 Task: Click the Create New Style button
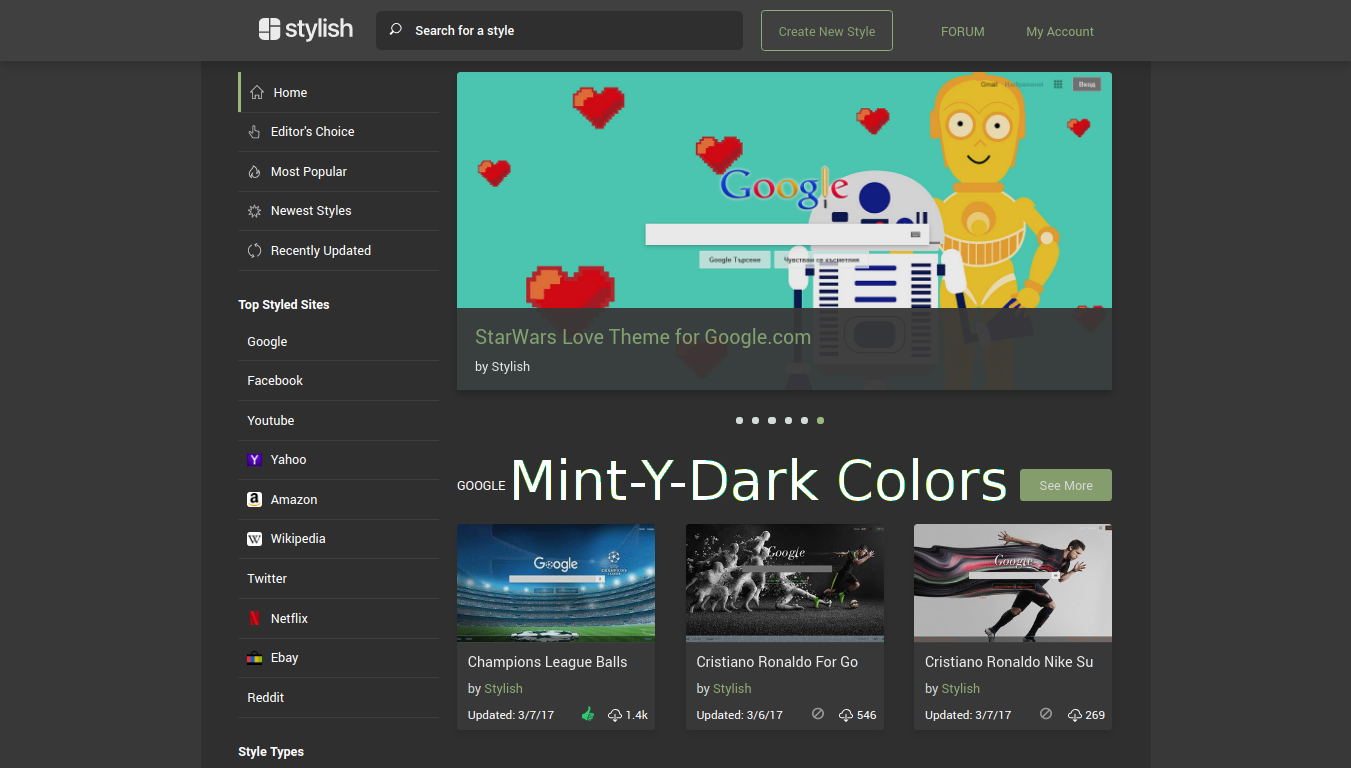pos(827,31)
